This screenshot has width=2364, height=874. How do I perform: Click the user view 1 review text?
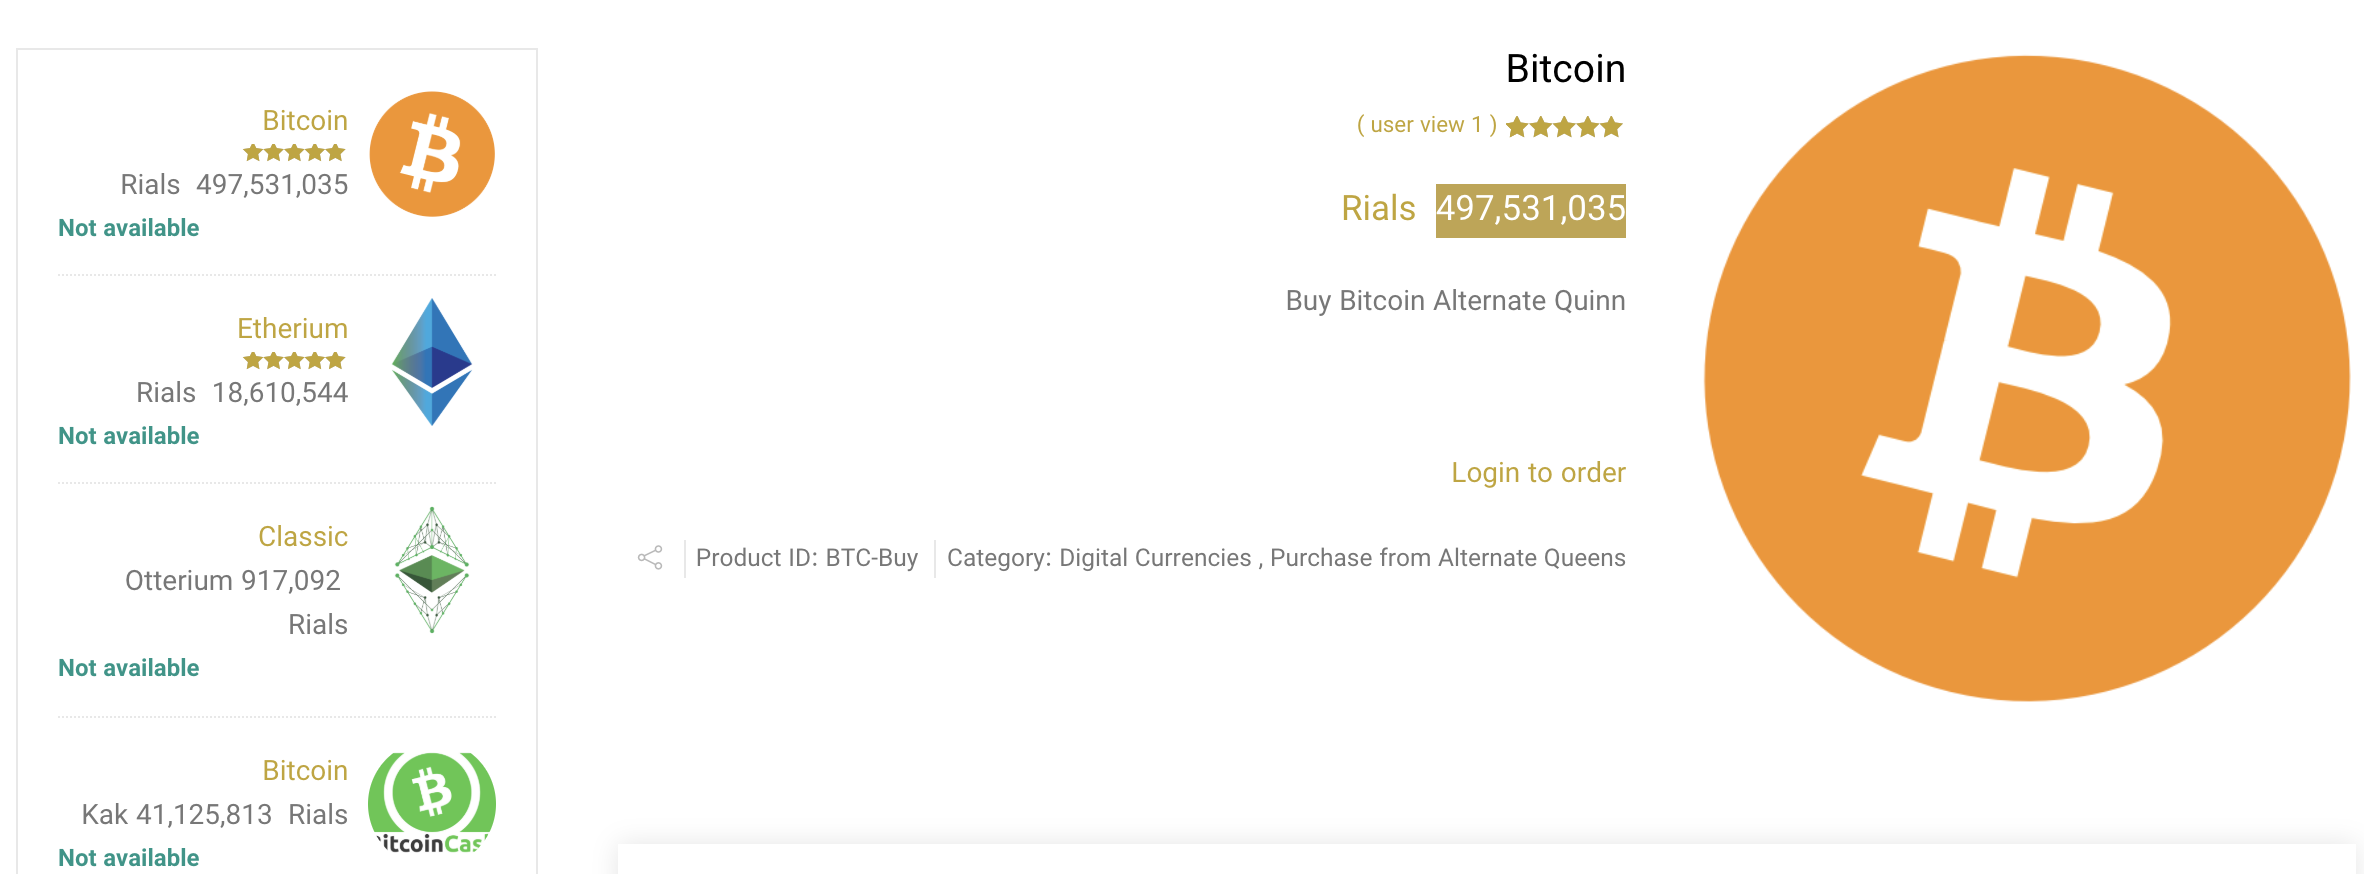(x=1426, y=125)
